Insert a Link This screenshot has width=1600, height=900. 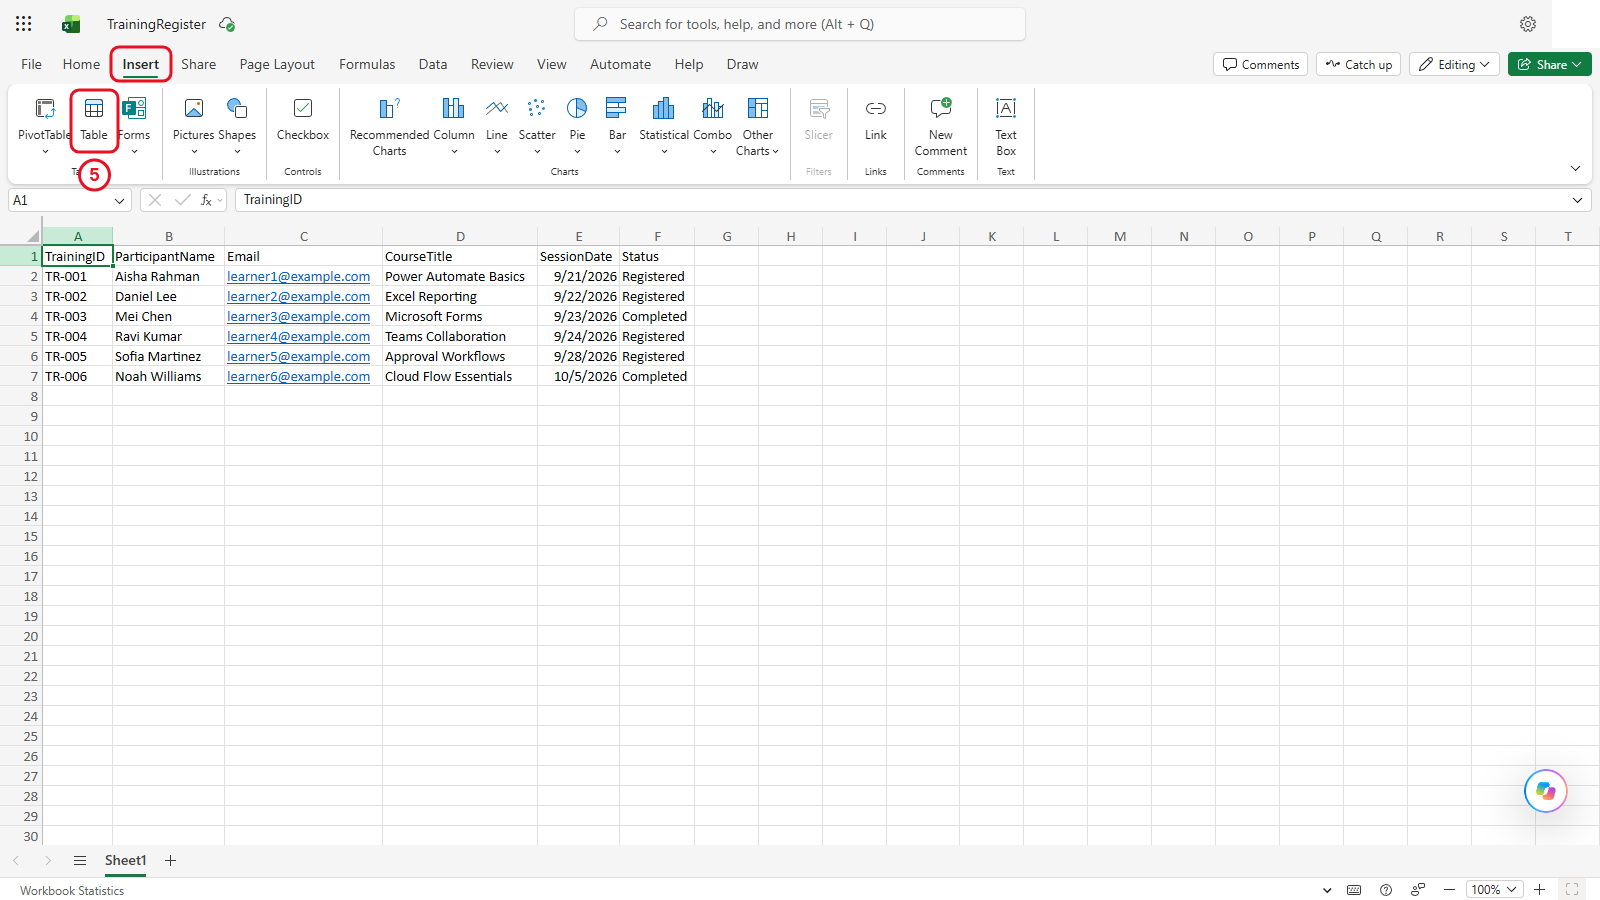tap(876, 118)
